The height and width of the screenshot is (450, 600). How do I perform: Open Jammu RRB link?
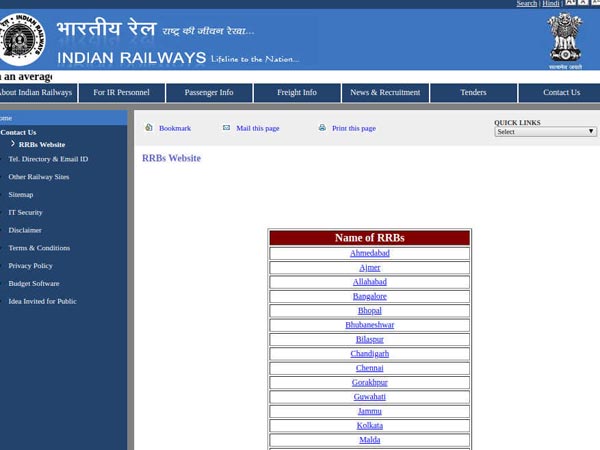tap(370, 411)
